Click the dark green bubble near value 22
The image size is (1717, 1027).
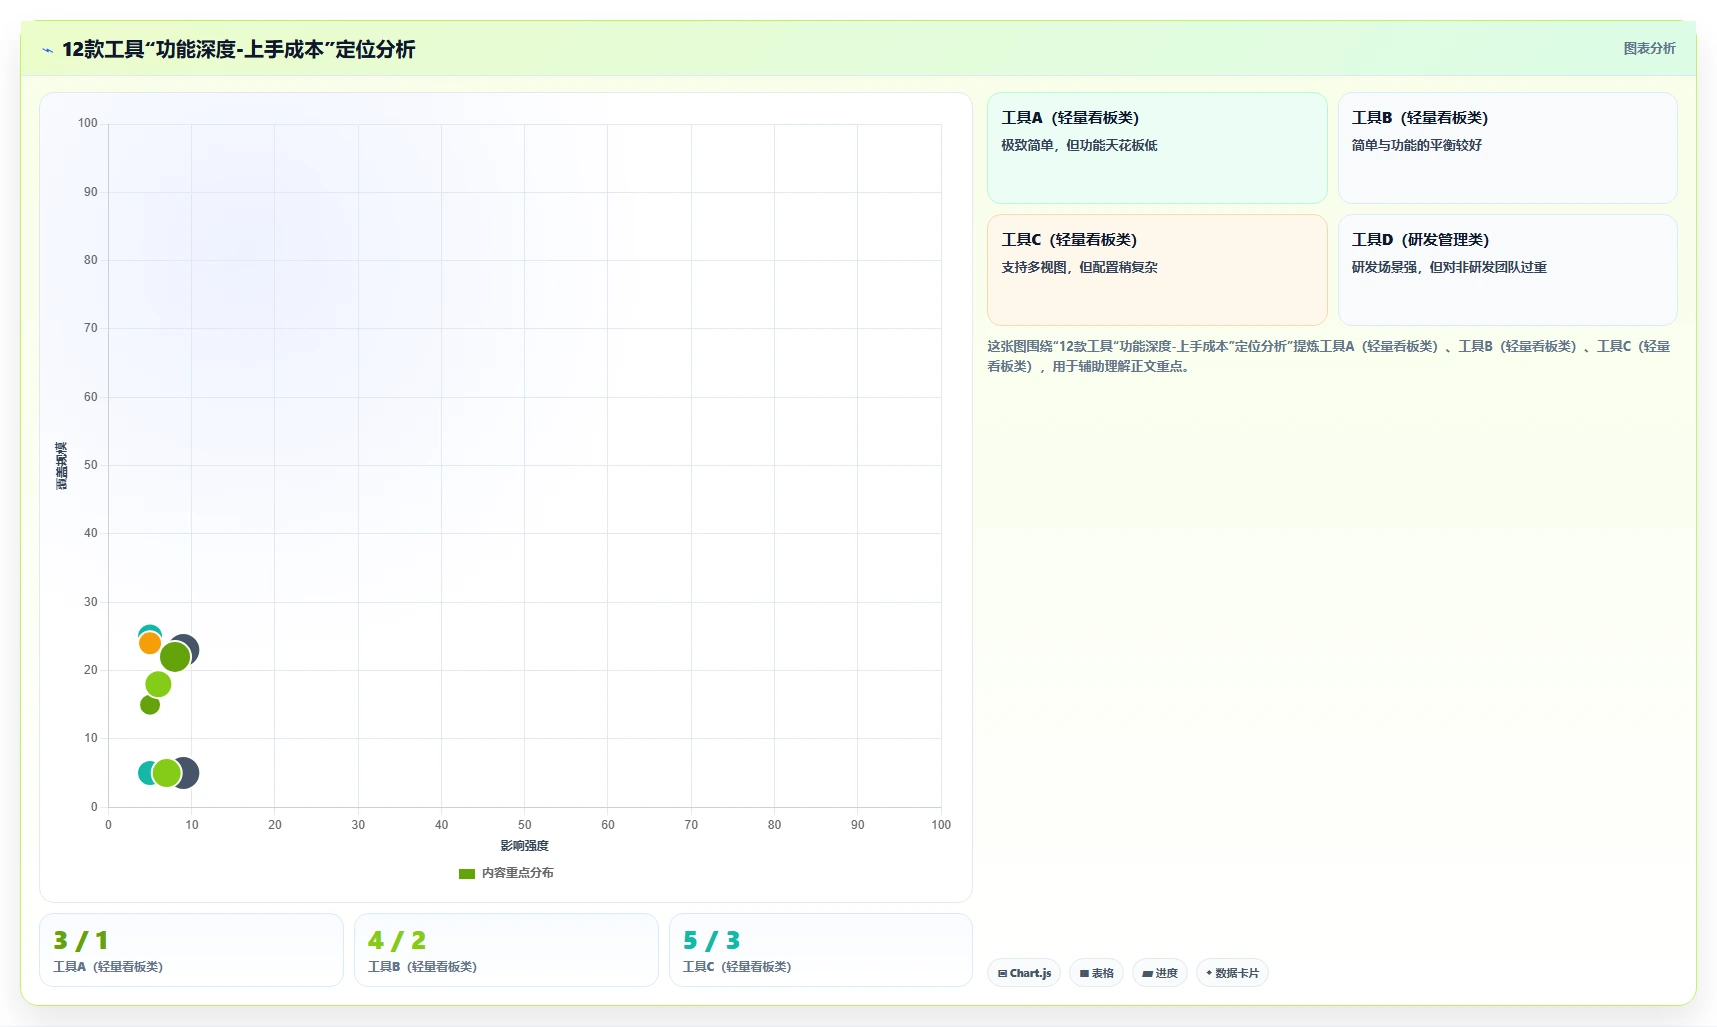click(x=175, y=657)
